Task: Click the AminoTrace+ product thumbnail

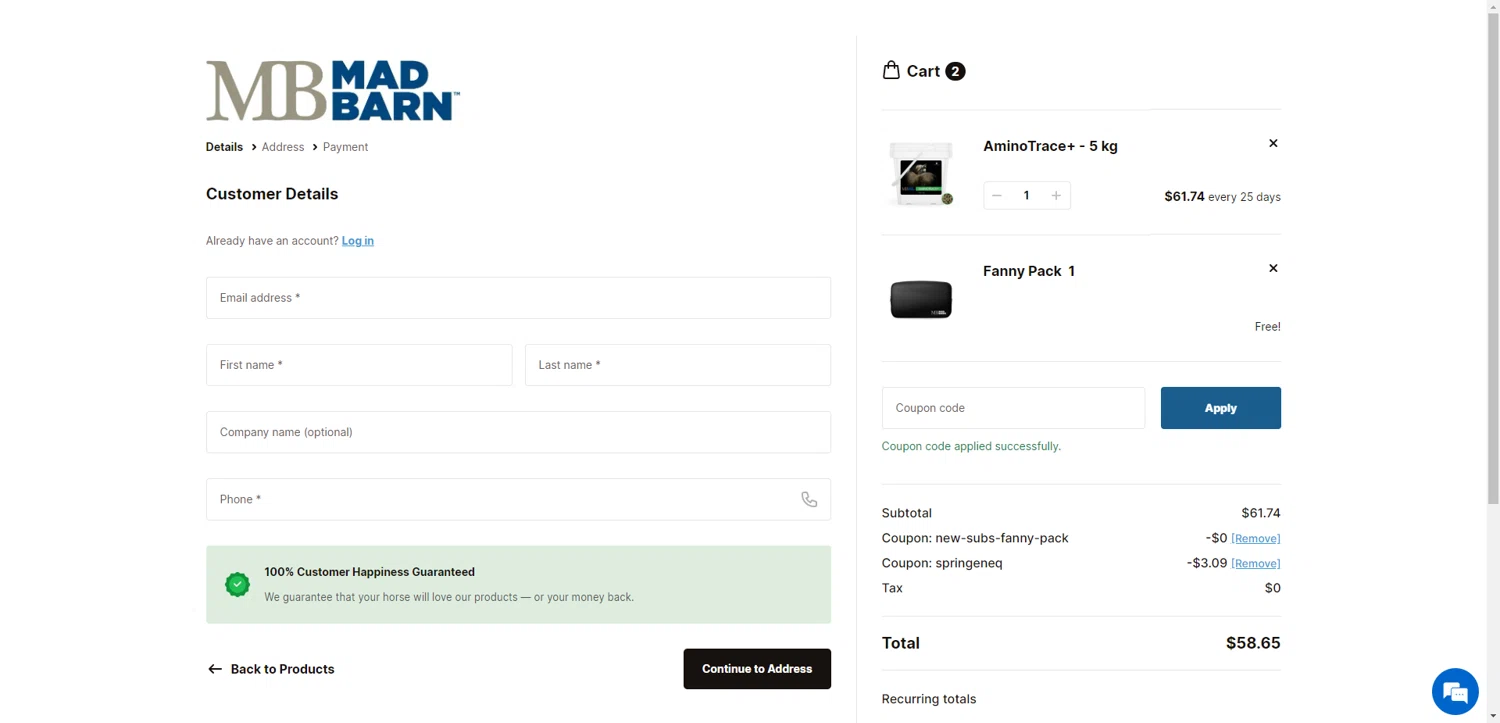Action: click(x=921, y=173)
